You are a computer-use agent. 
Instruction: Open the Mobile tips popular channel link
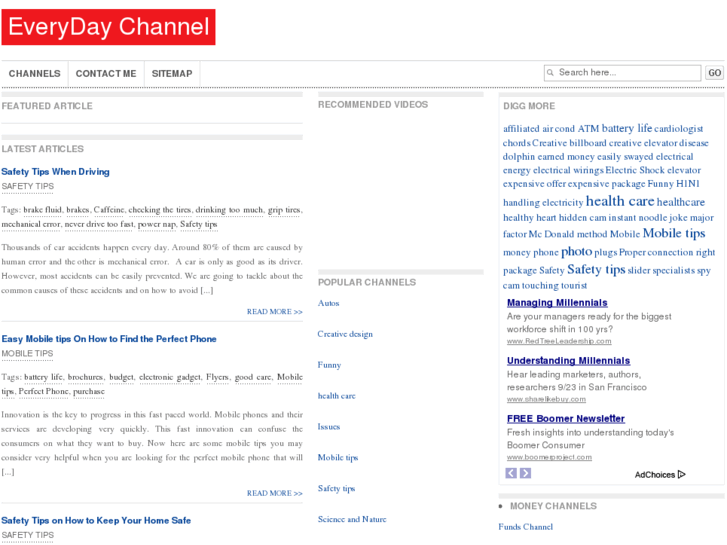(338, 458)
